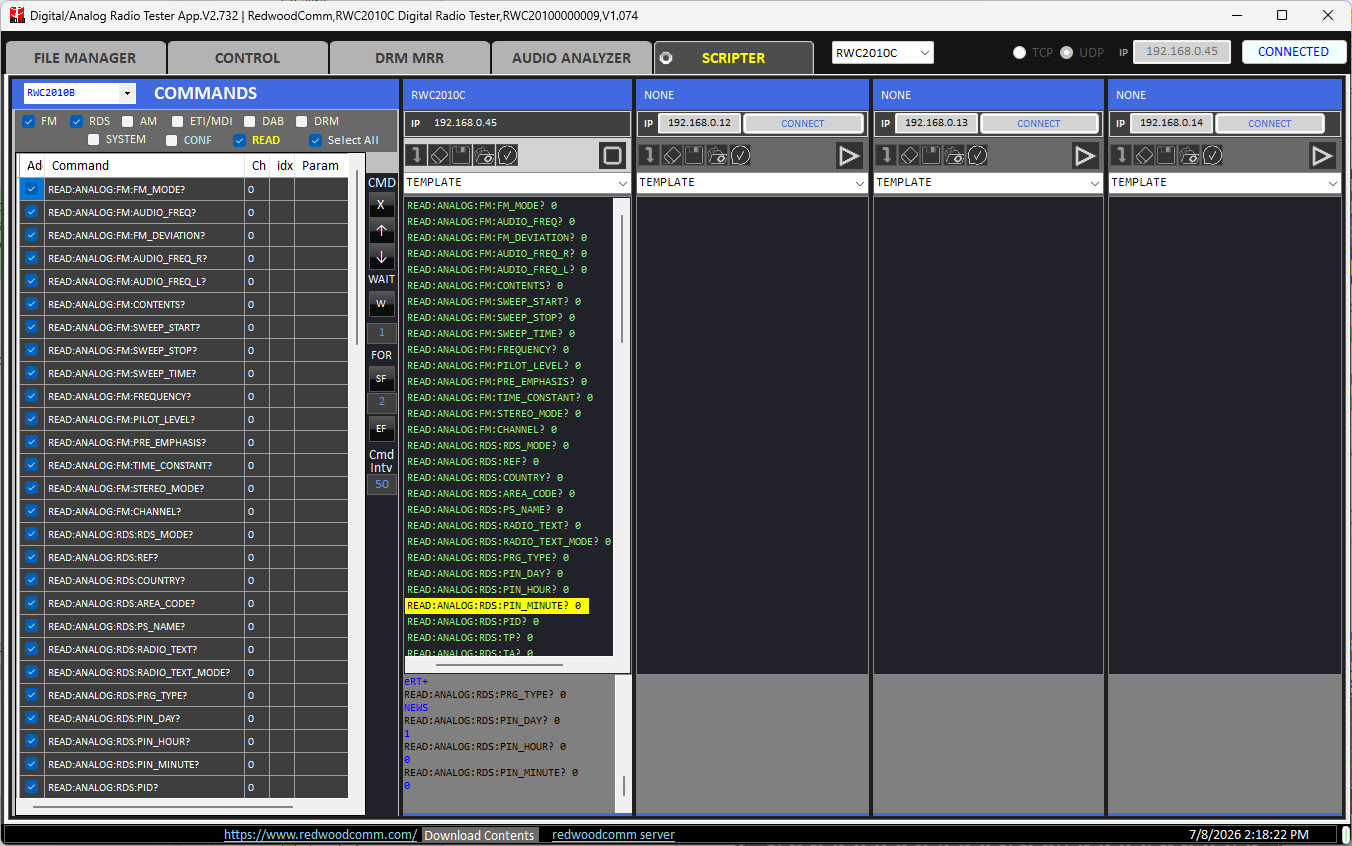
Task: Run the script in the 192.168.0.13 panel
Action: coord(1086,155)
